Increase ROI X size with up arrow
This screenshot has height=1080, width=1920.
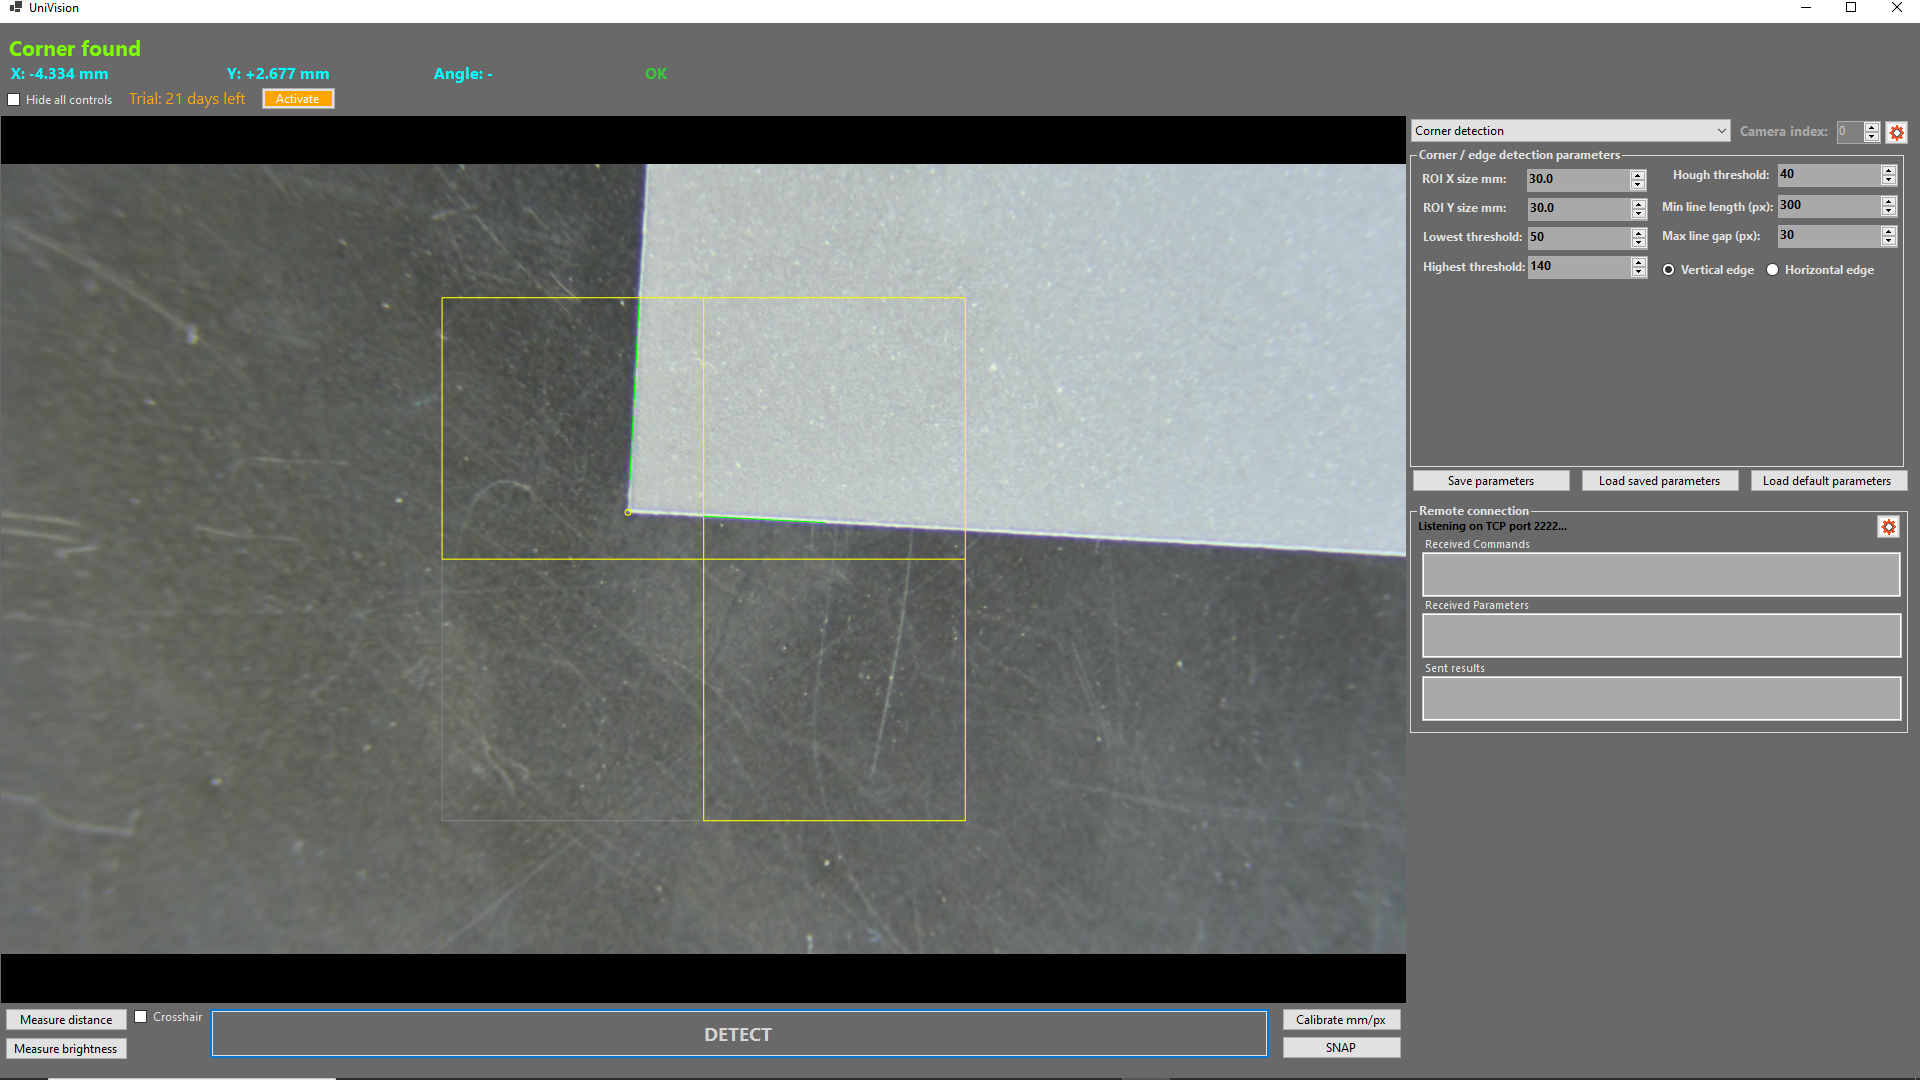(1638, 174)
